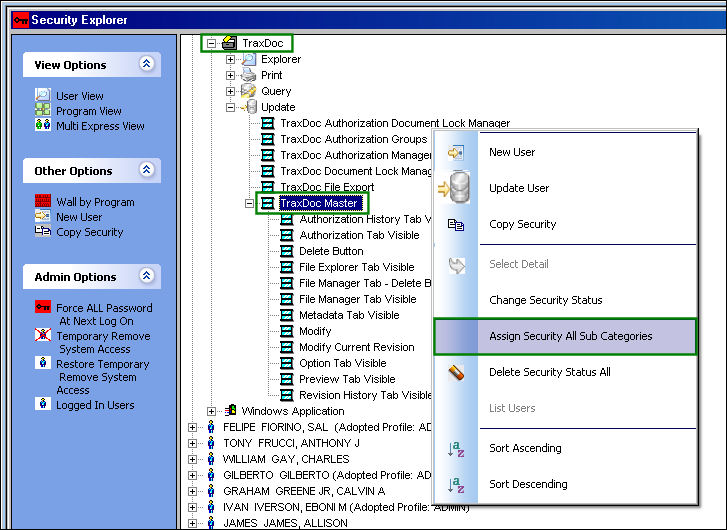Click the Windows Application node icon
The image size is (727, 530).
tap(230, 410)
